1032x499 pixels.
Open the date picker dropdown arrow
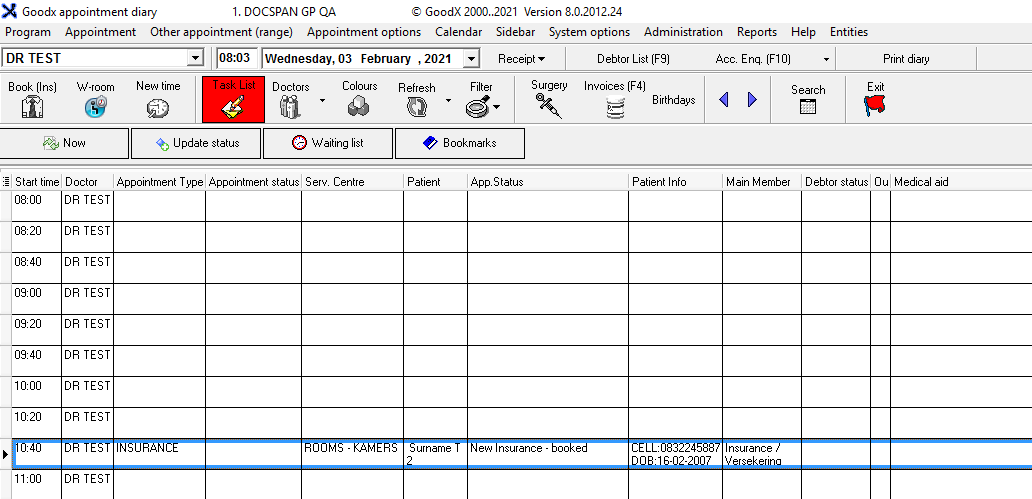pyautogui.click(x=472, y=59)
